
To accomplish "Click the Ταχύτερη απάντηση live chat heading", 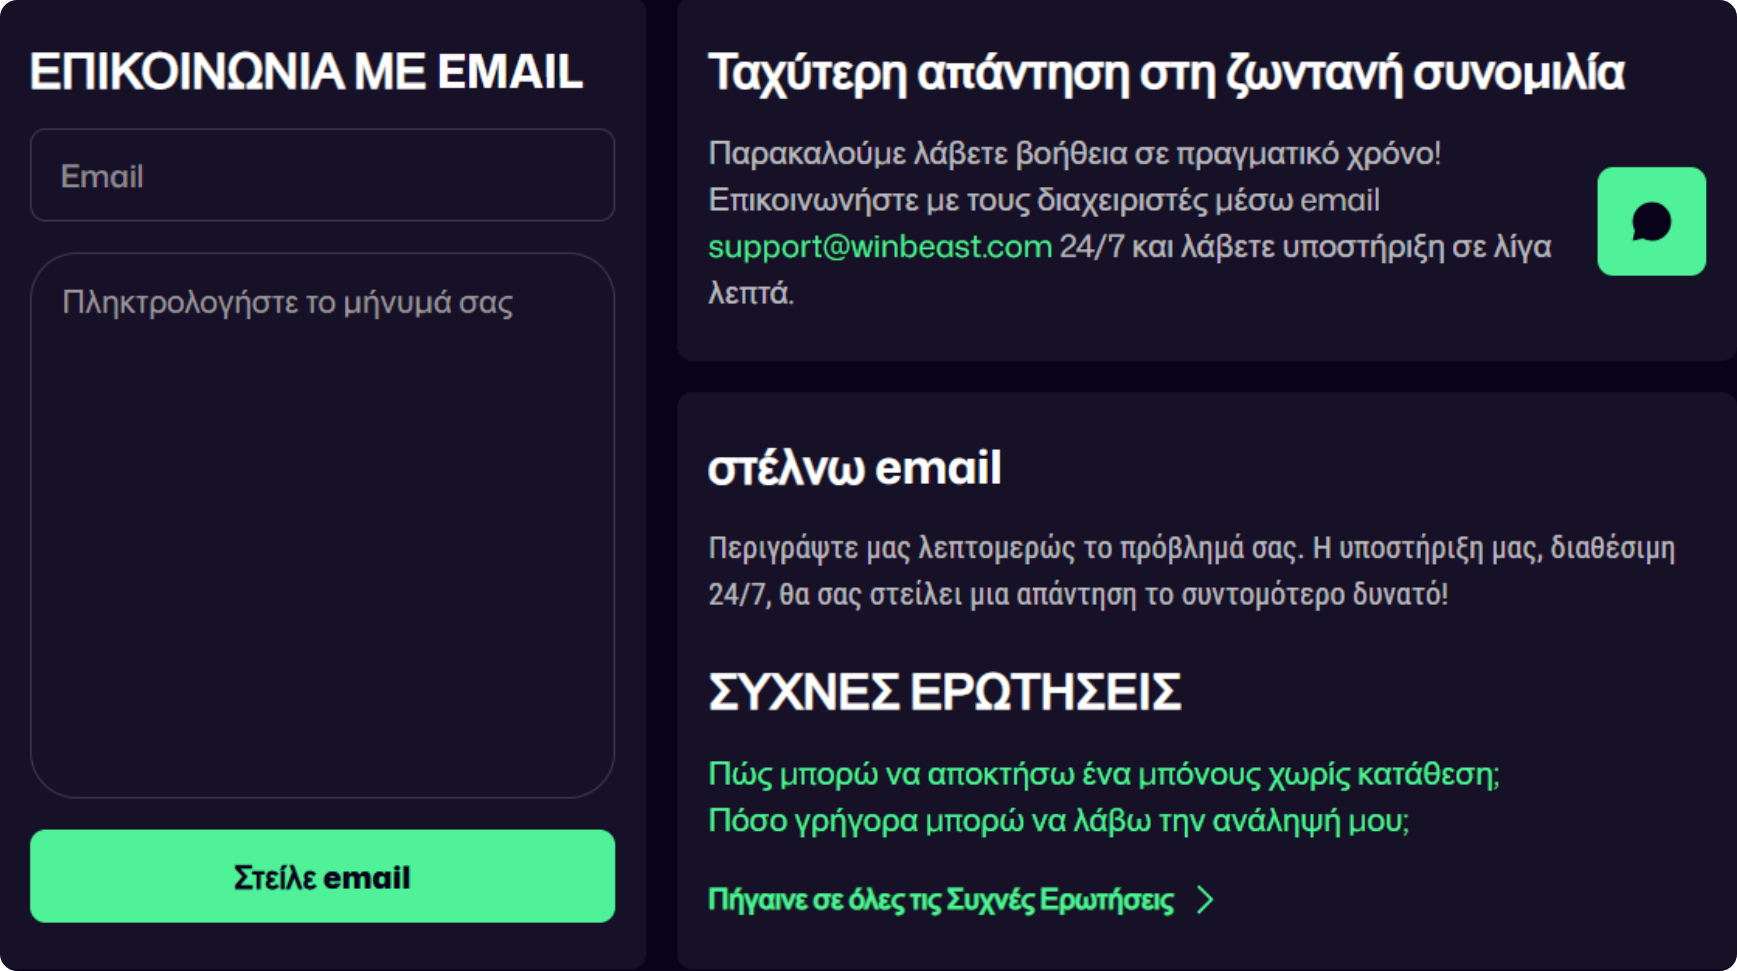I will point(1166,72).
